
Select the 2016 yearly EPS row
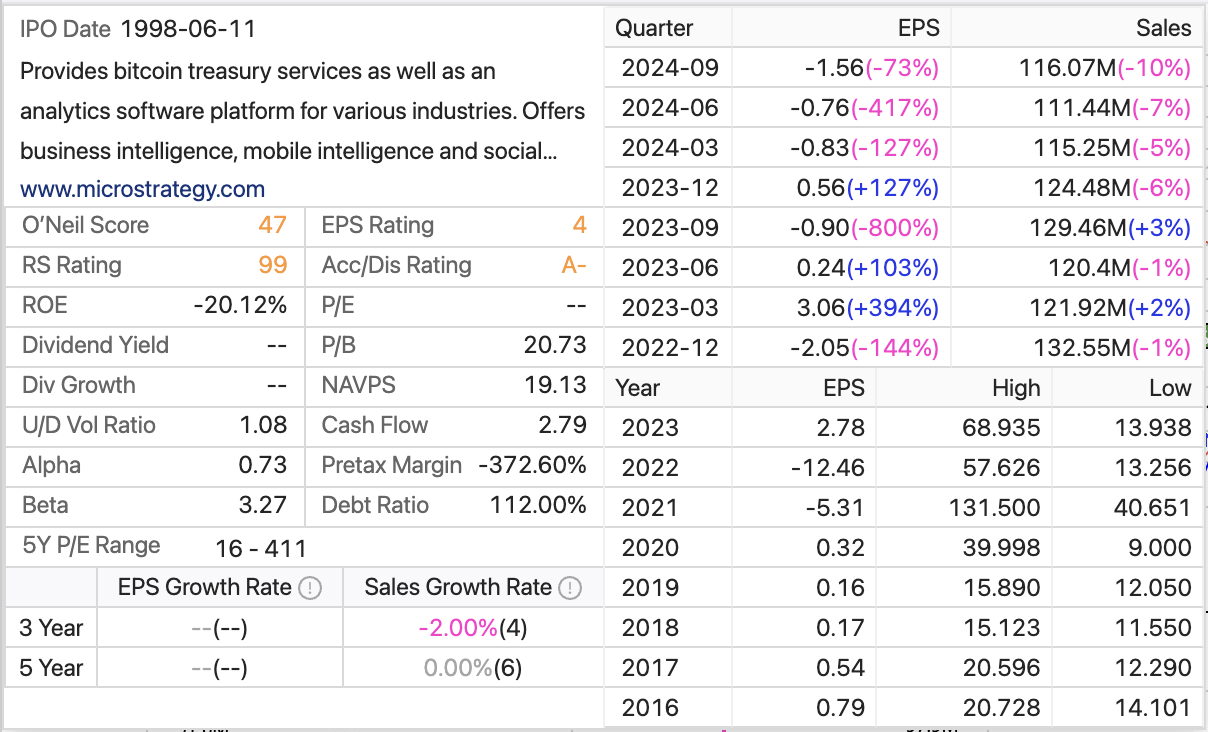900,707
